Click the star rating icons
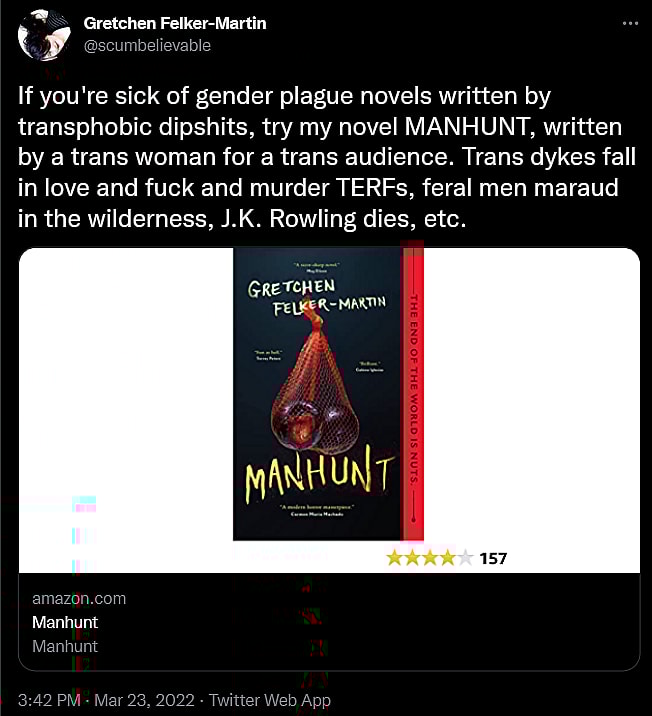The image size is (652, 716). click(x=430, y=558)
